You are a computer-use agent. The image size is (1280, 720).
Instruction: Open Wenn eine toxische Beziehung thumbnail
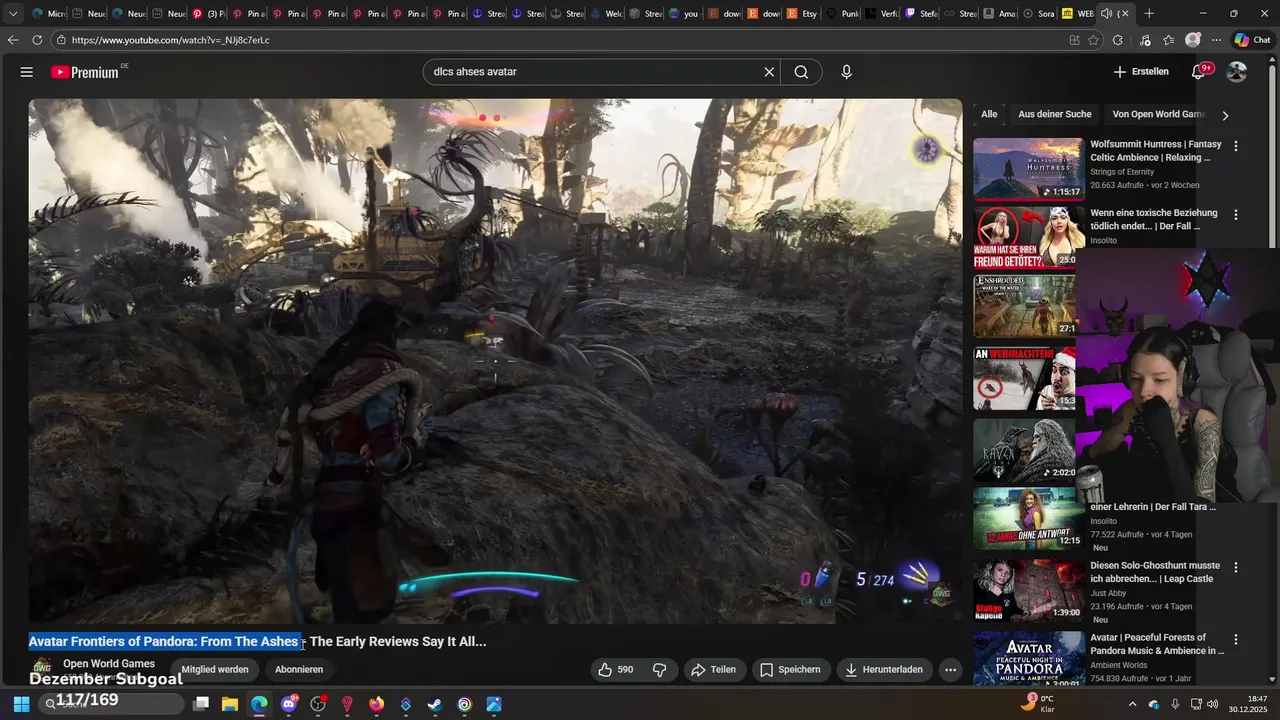pyautogui.click(x=1025, y=238)
